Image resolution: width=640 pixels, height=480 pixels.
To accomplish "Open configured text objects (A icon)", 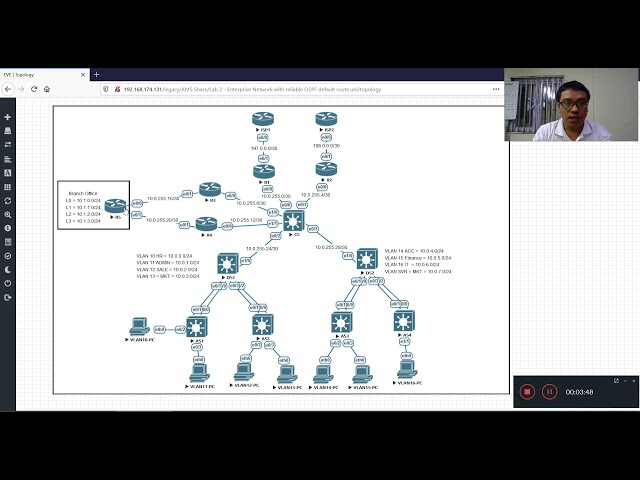I will [7, 173].
